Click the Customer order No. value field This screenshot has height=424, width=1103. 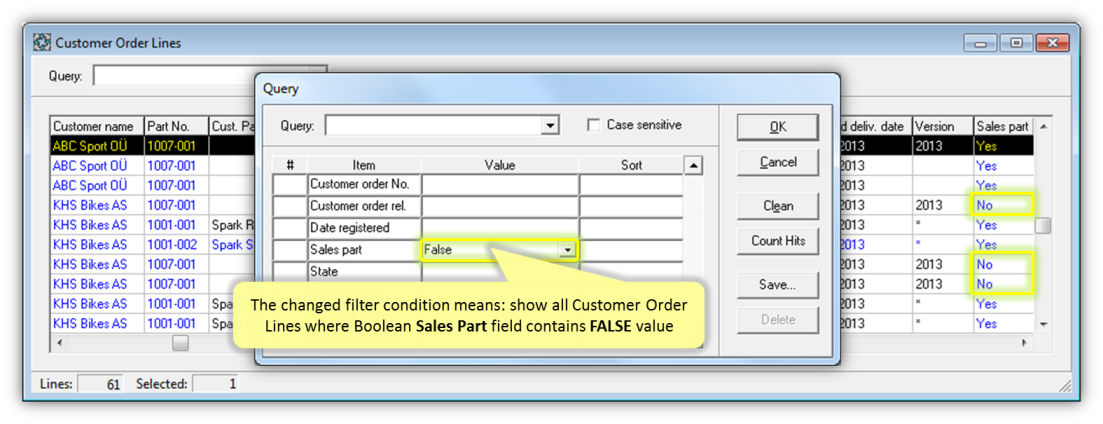(x=499, y=184)
